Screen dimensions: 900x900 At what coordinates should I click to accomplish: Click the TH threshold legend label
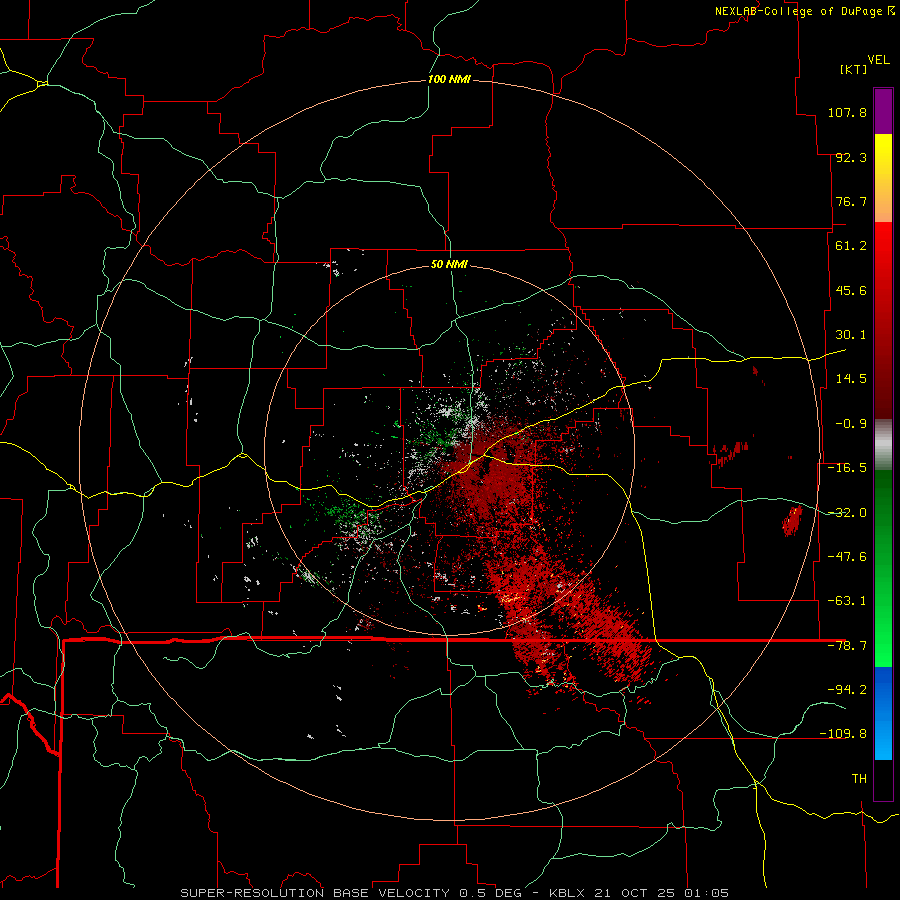pos(859,778)
